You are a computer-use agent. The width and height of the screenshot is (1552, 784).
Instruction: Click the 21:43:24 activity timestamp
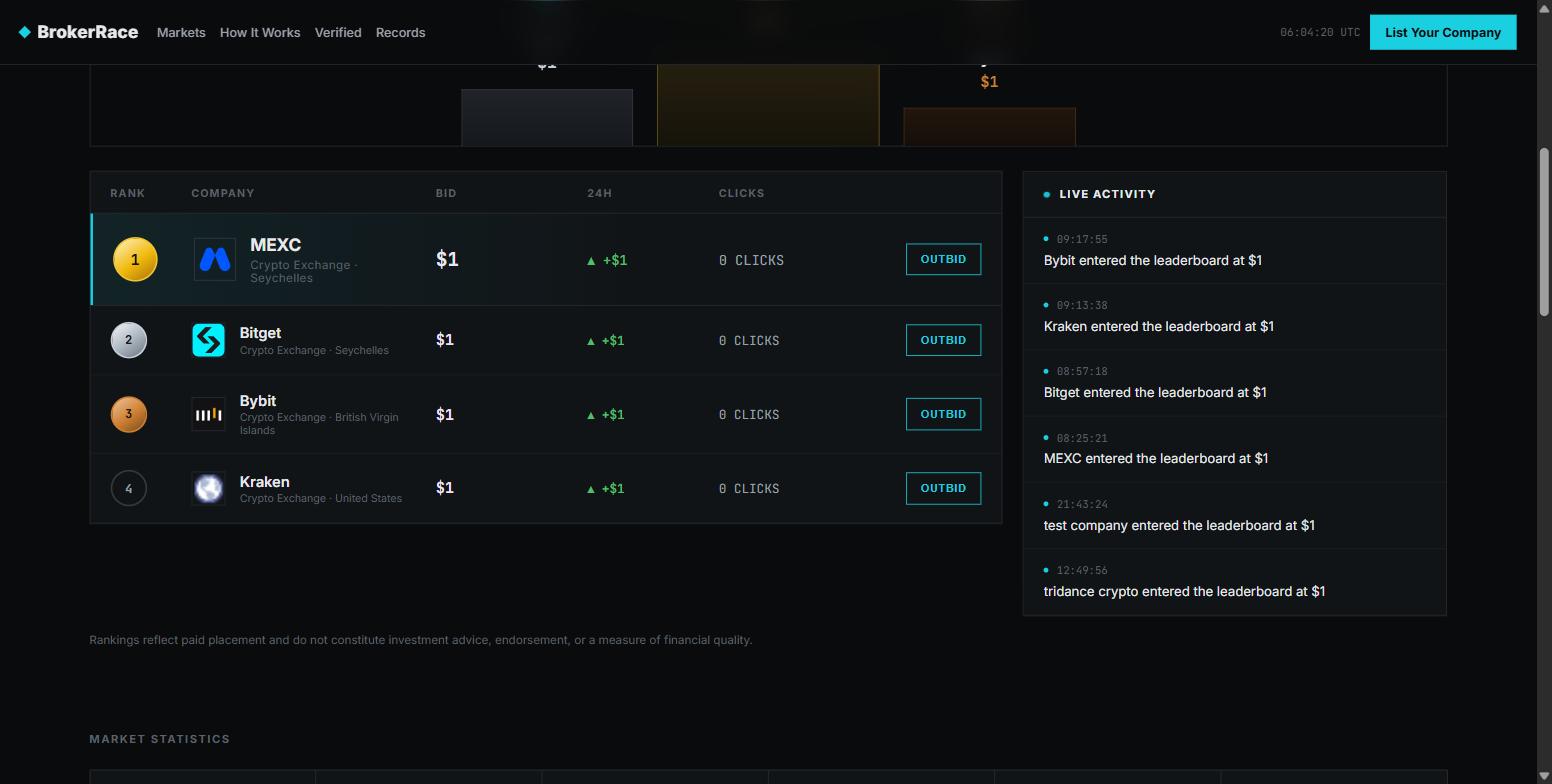click(x=1082, y=504)
